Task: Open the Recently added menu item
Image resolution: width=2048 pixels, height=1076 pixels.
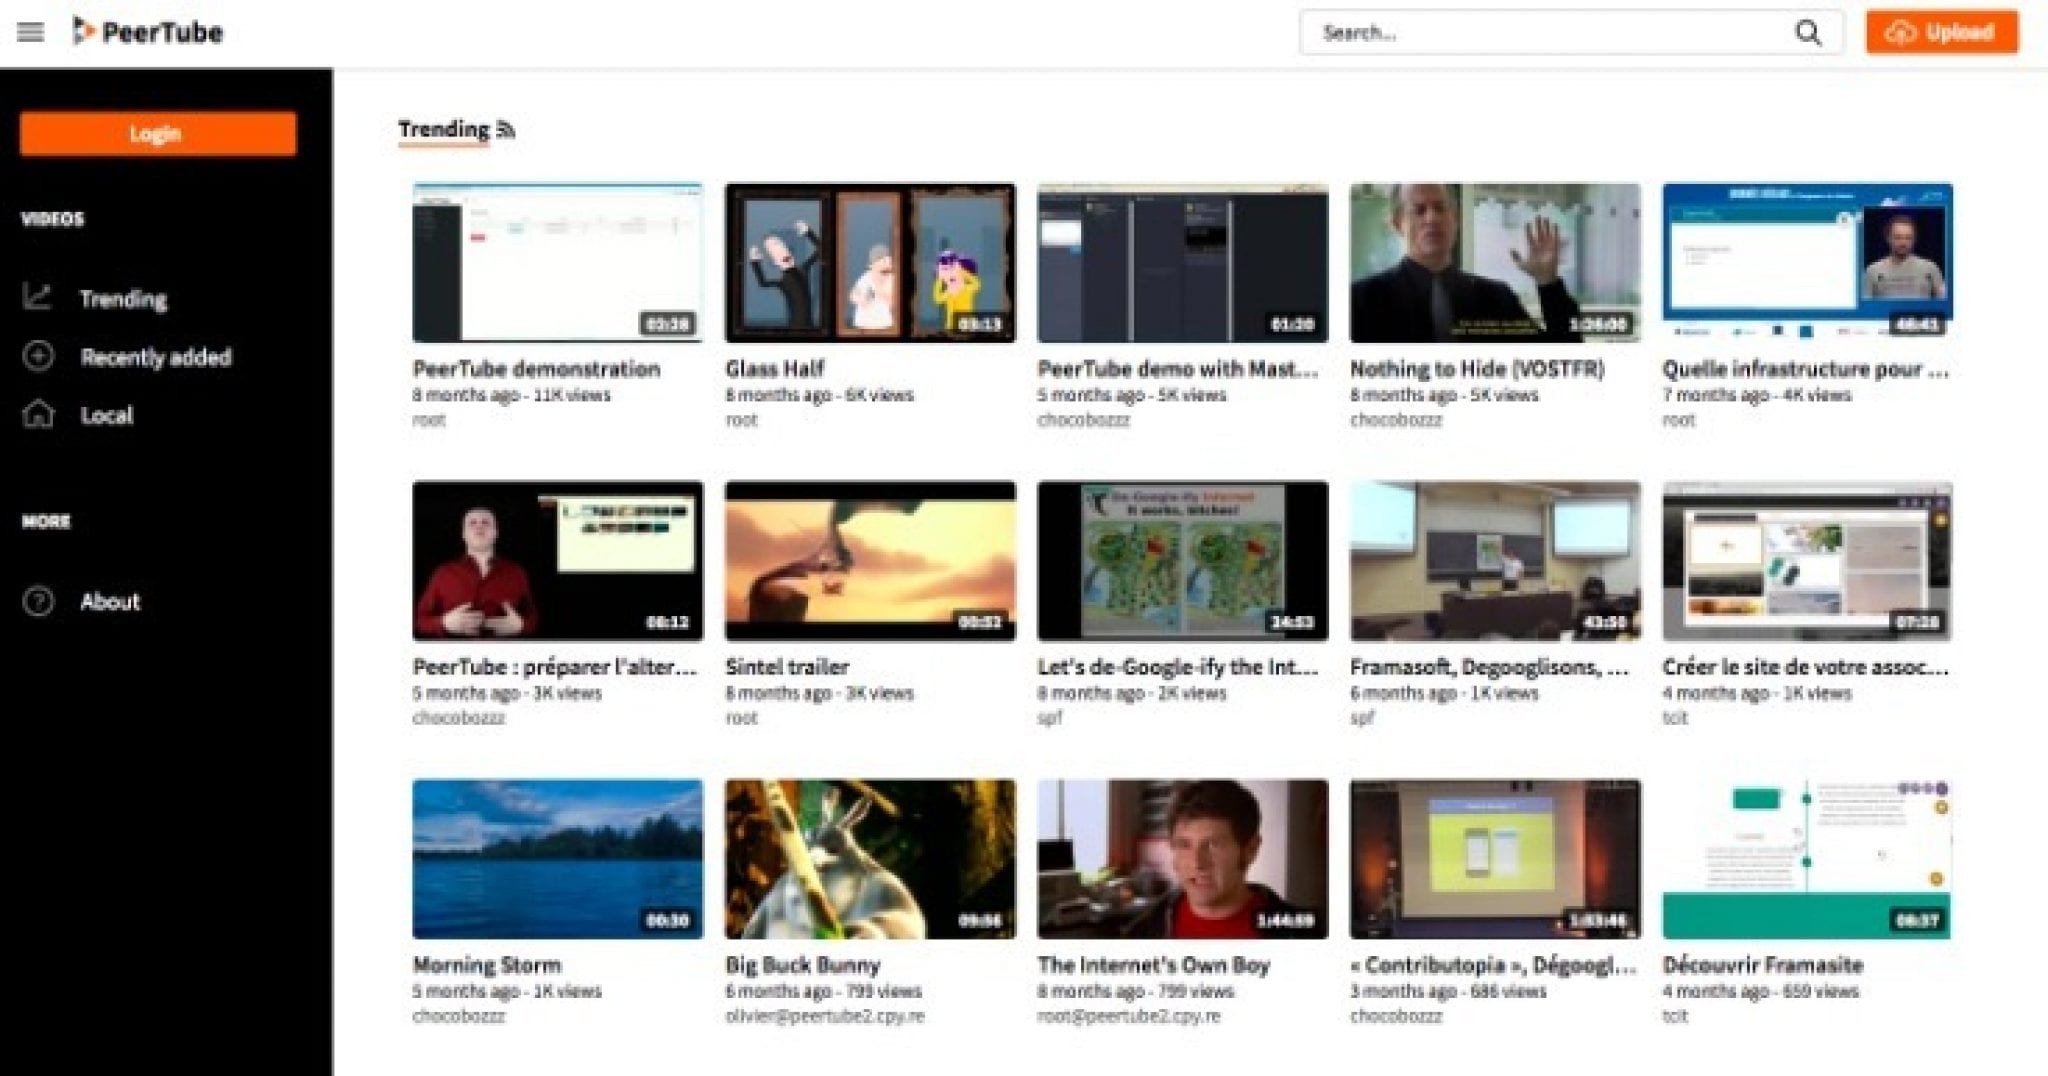Action: [x=155, y=357]
